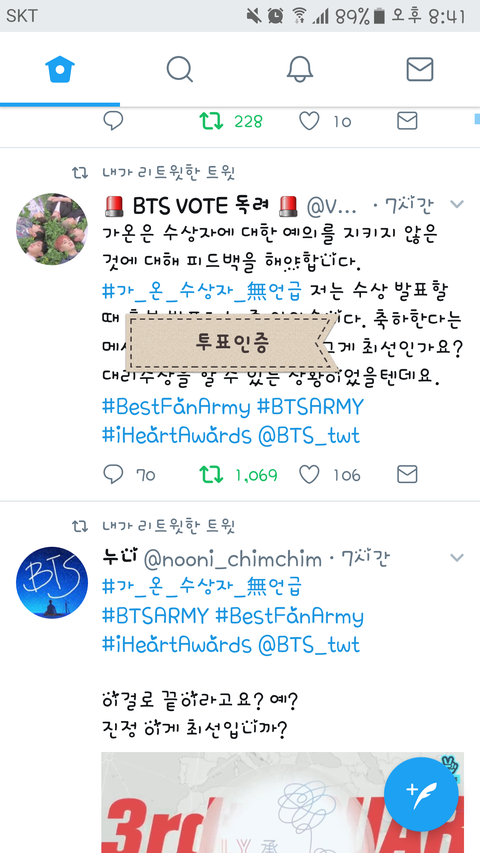Screen dimensions: 480x853
Task: Open the Notifications bell tab
Action: (300, 69)
